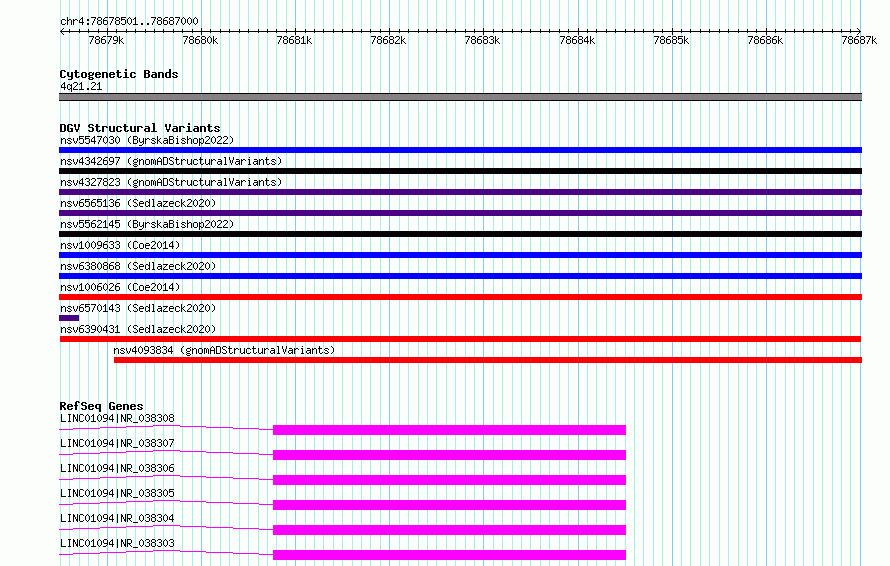Click the blue nsv6380868 variant bar
The image size is (890, 566).
[x=460, y=276]
